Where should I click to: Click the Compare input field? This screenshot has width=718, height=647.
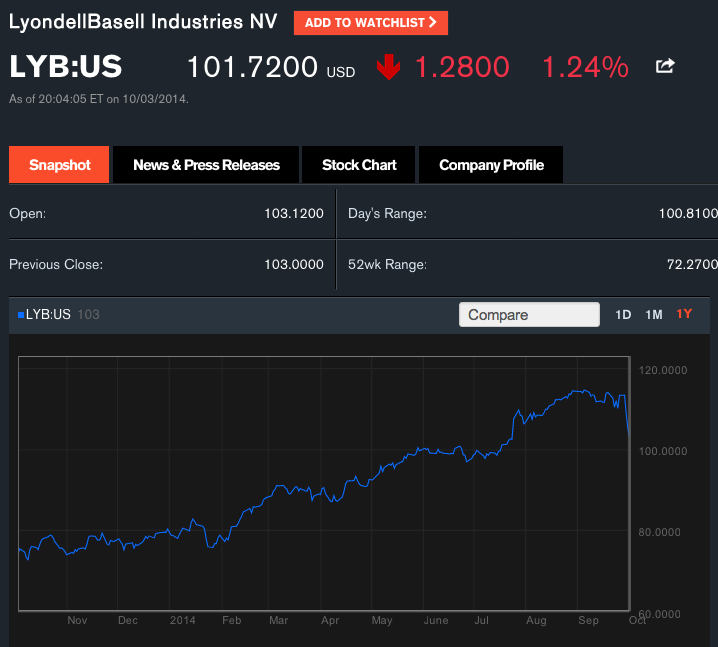pyautogui.click(x=529, y=315)
